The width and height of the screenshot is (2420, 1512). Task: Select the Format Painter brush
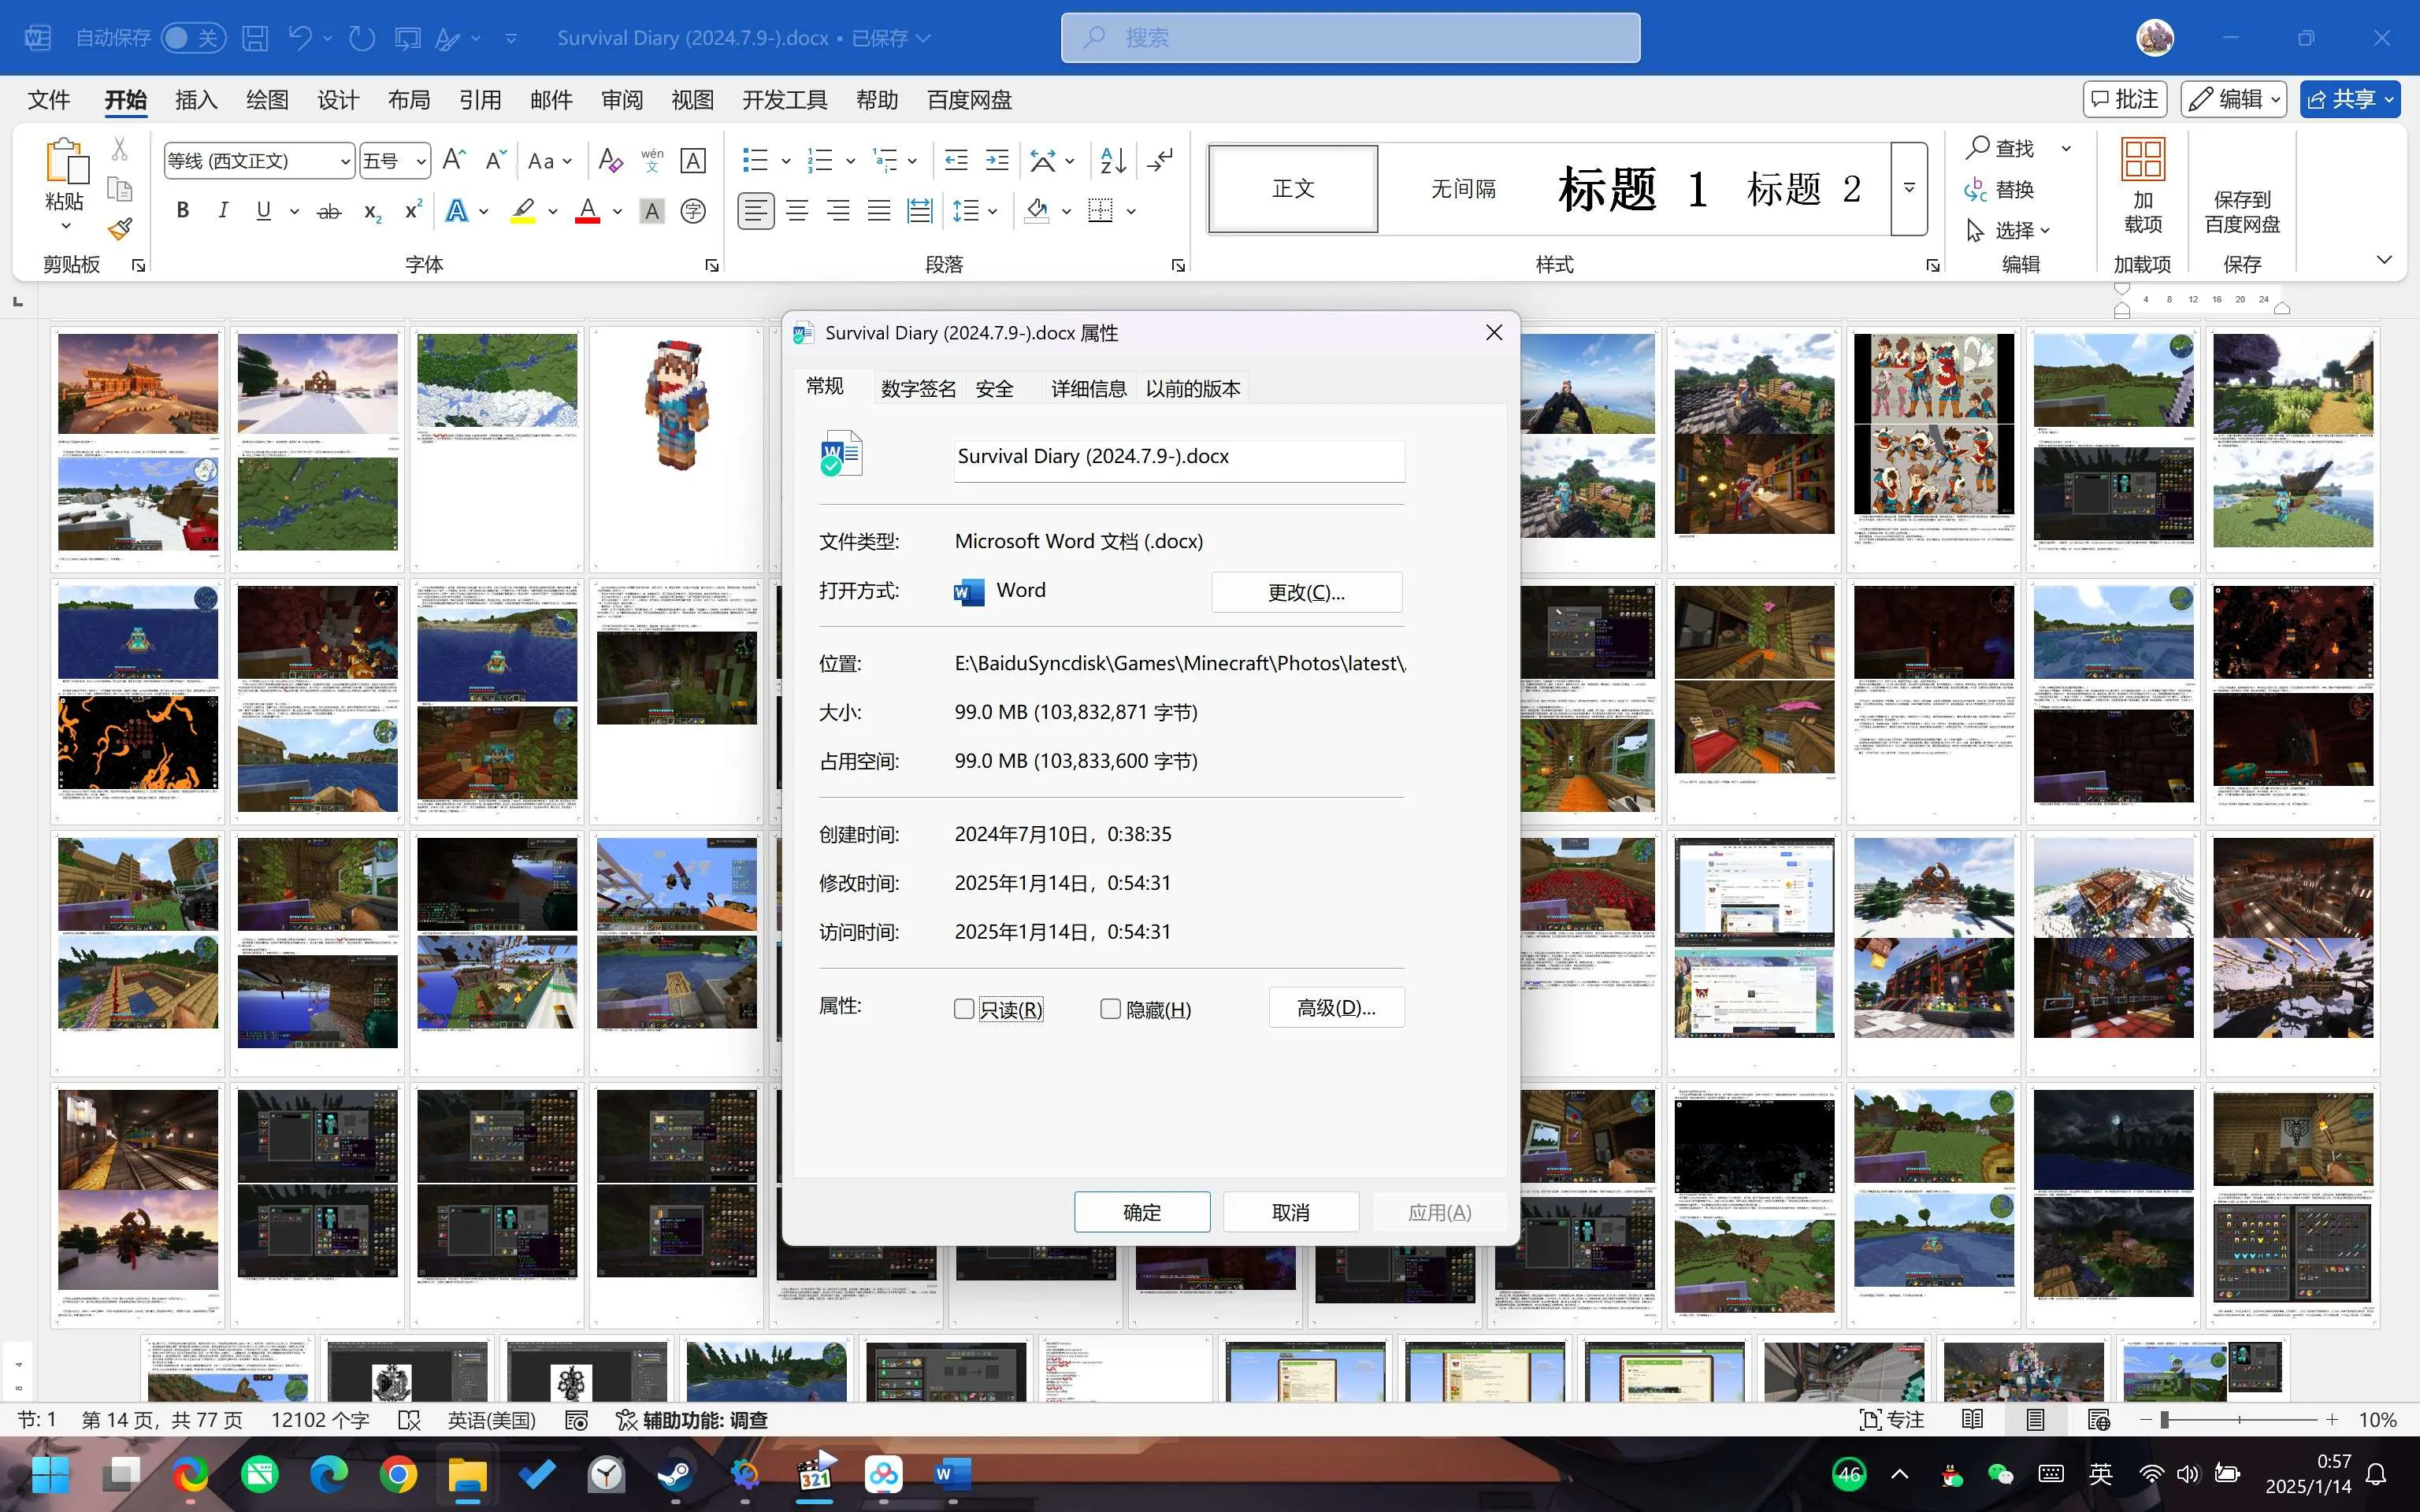click(120, 230)
